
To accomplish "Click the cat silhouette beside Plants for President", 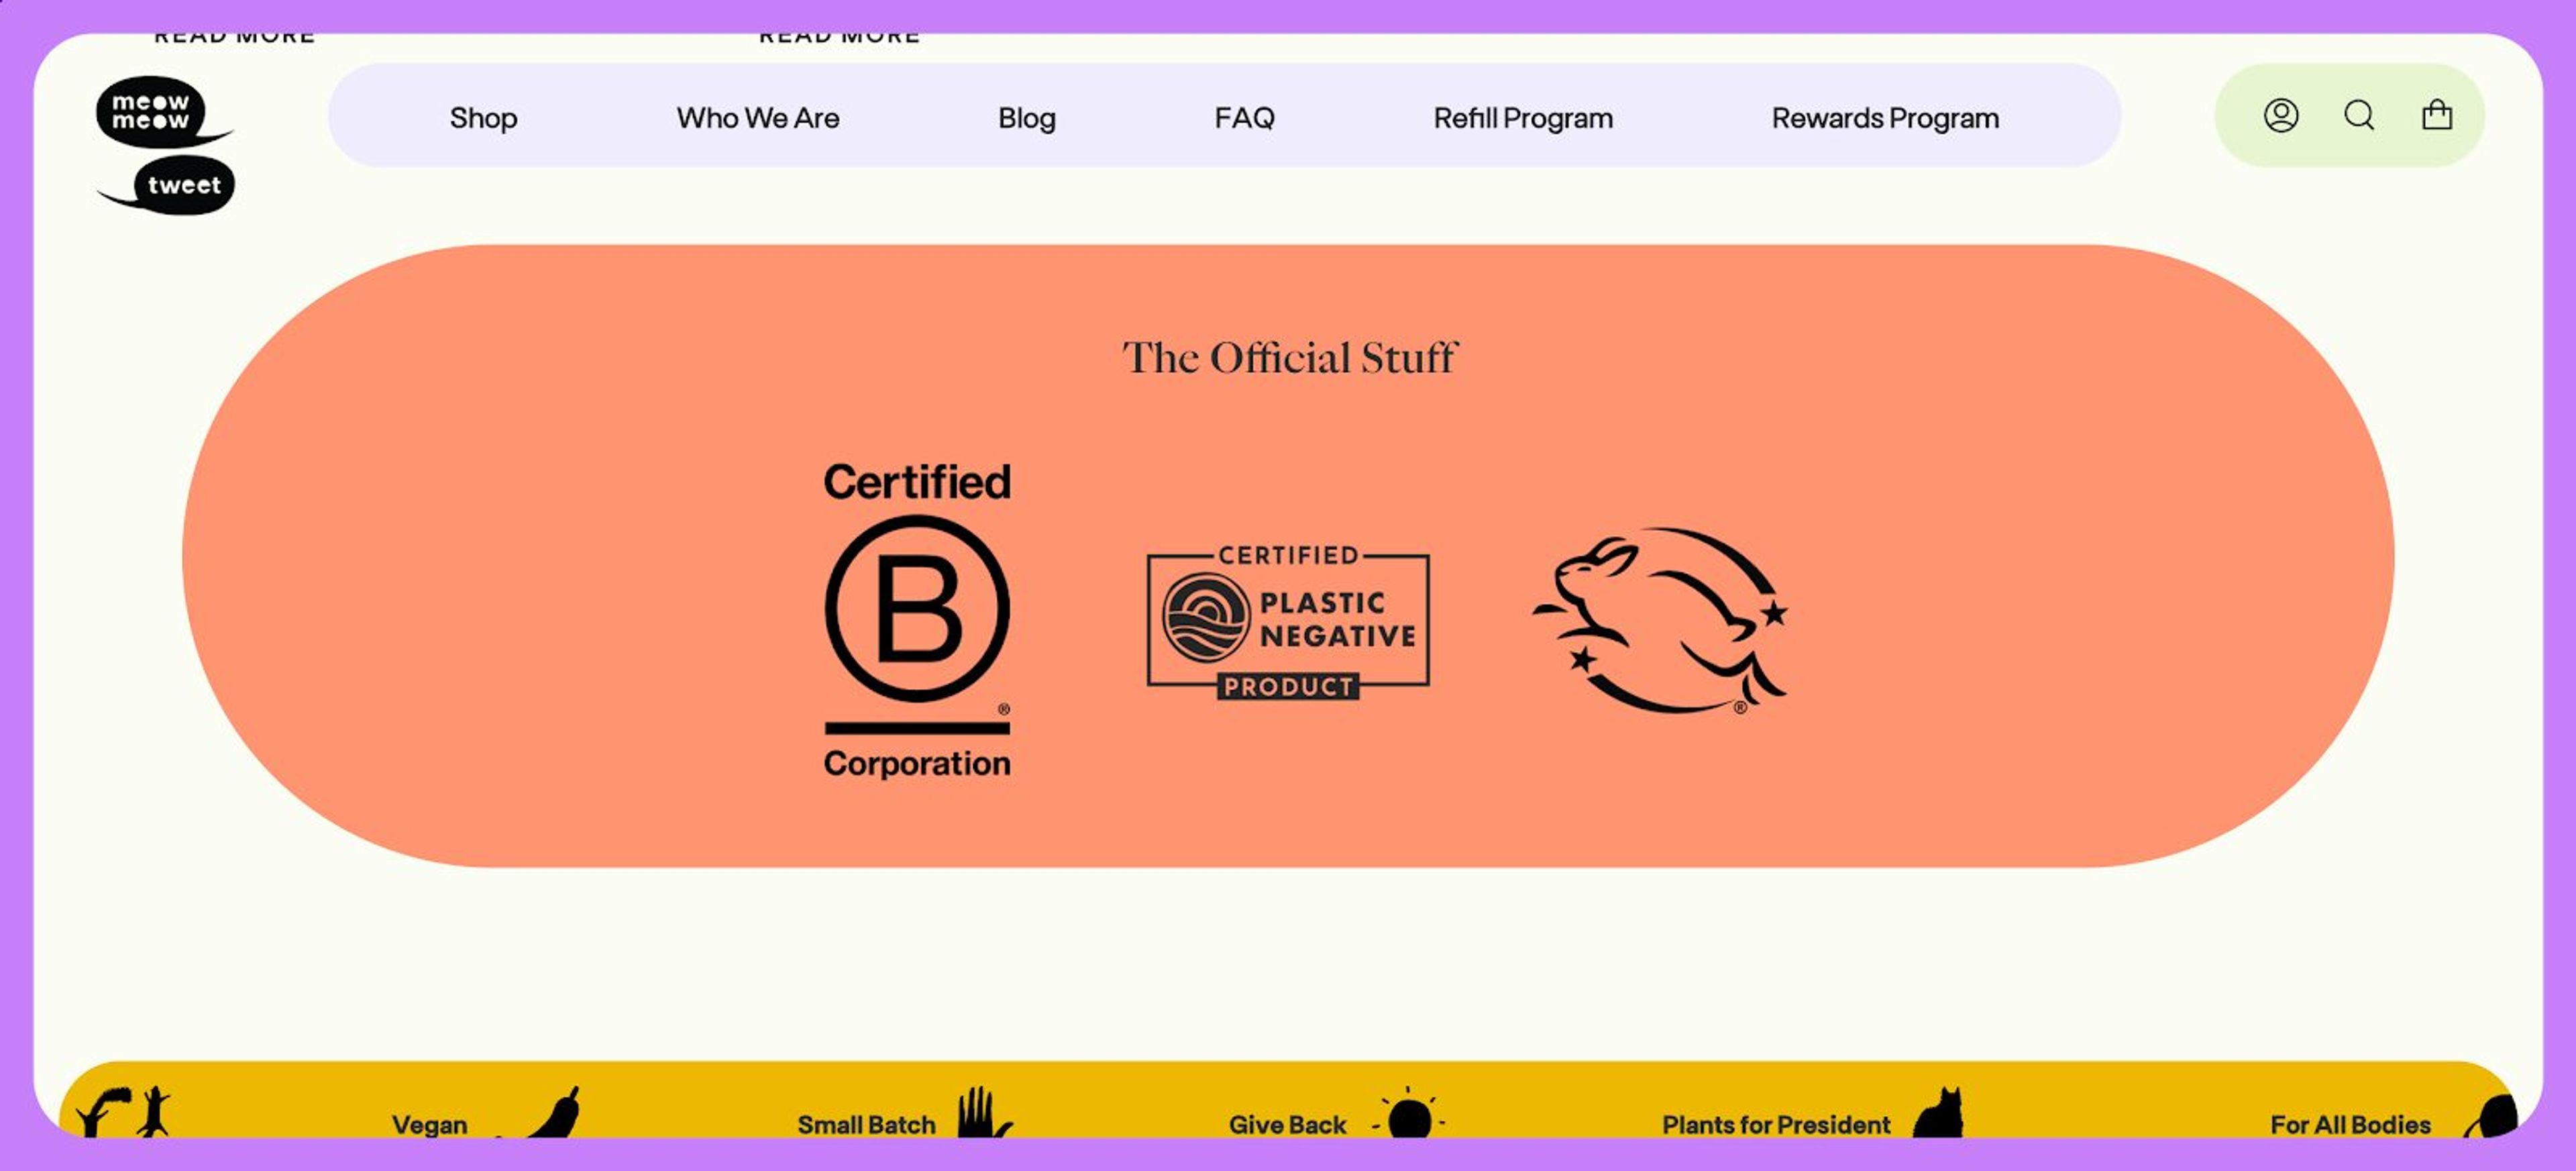I will pyautogui.click(x=1939, y=1114).
